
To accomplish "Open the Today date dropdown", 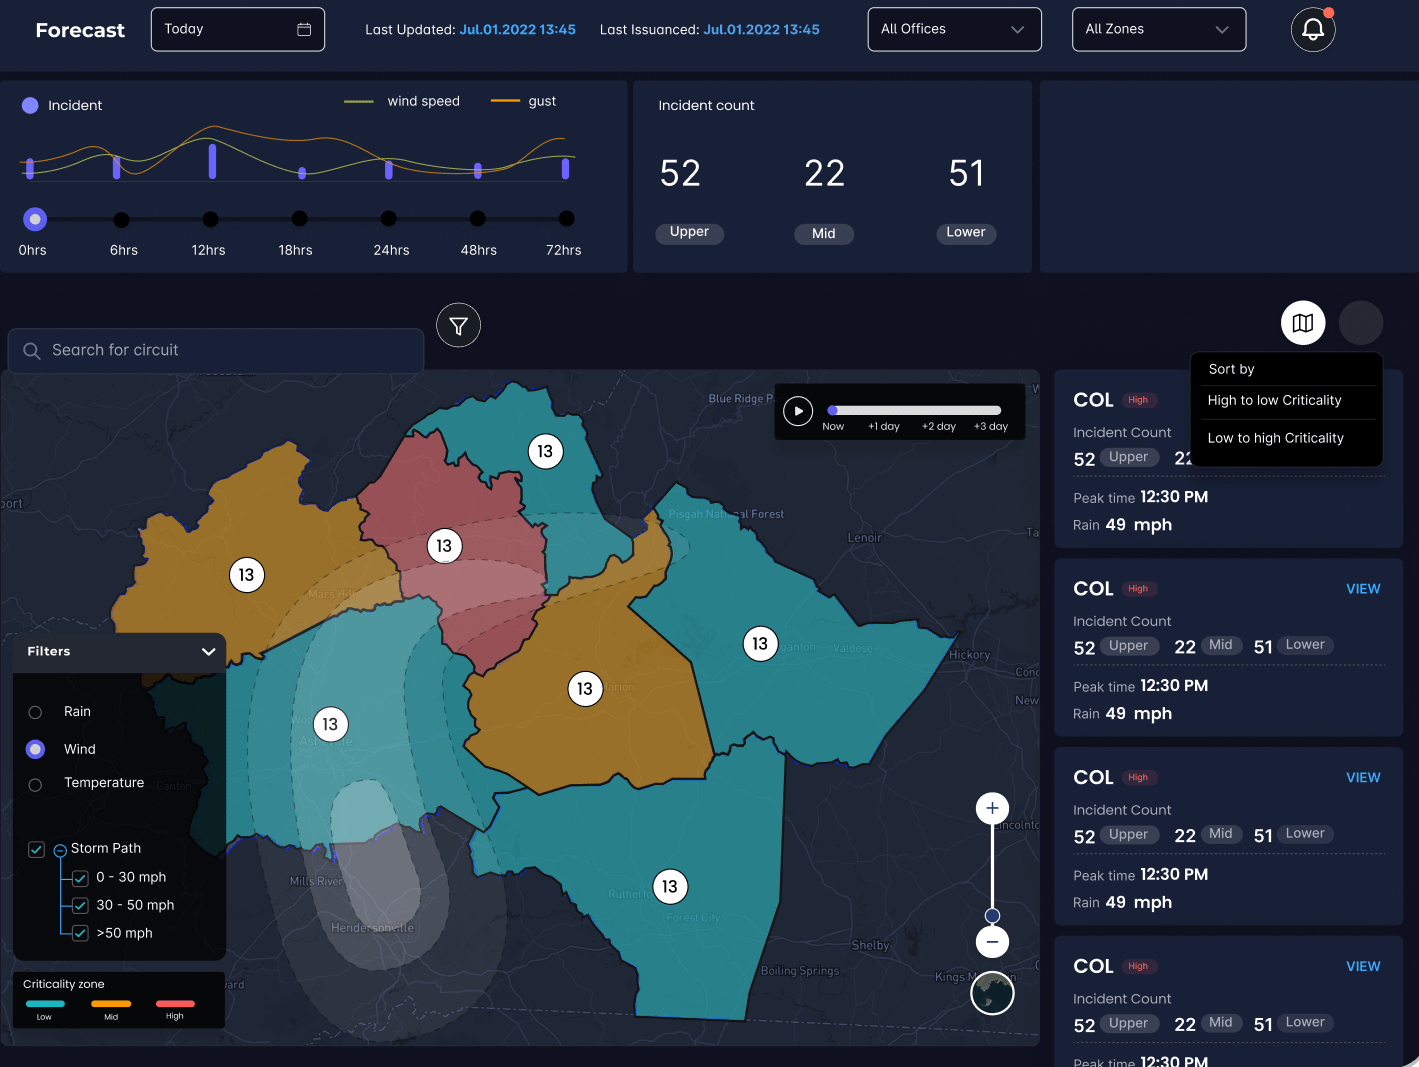I will (x=238, y=29).
